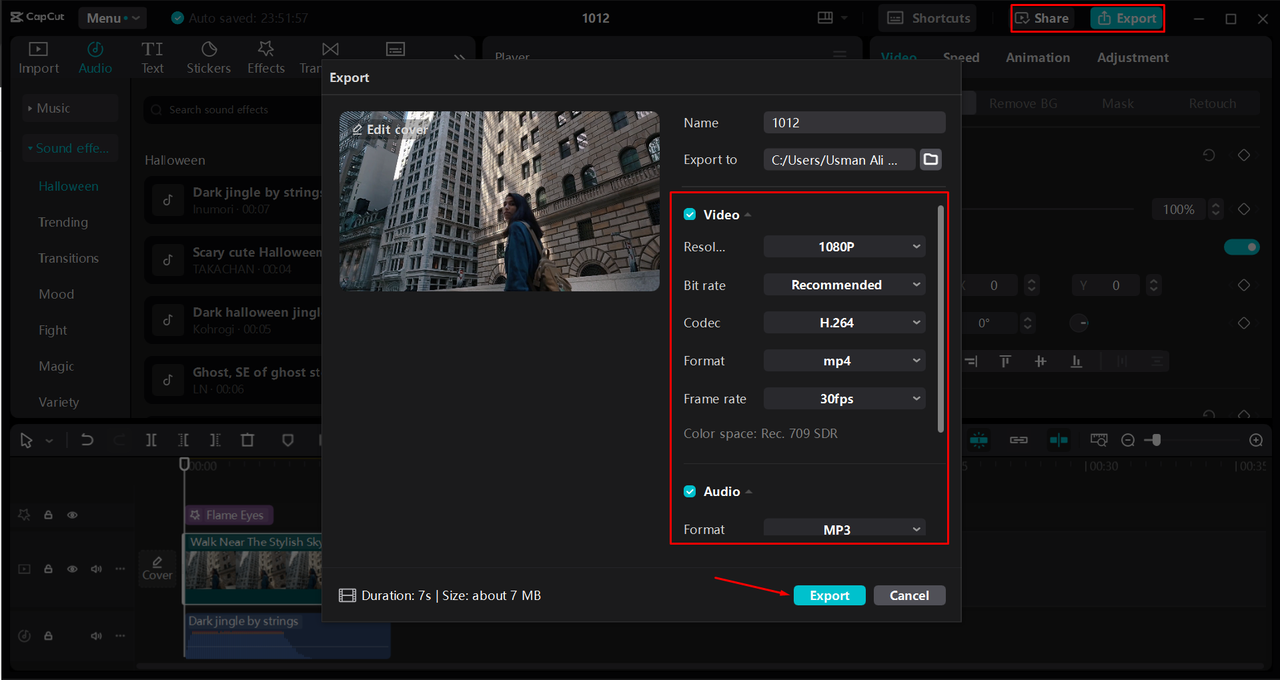Switch to the Adjustment tab
The image size is (1280, 680).
pyautogui.click(x=1133, y=58)
